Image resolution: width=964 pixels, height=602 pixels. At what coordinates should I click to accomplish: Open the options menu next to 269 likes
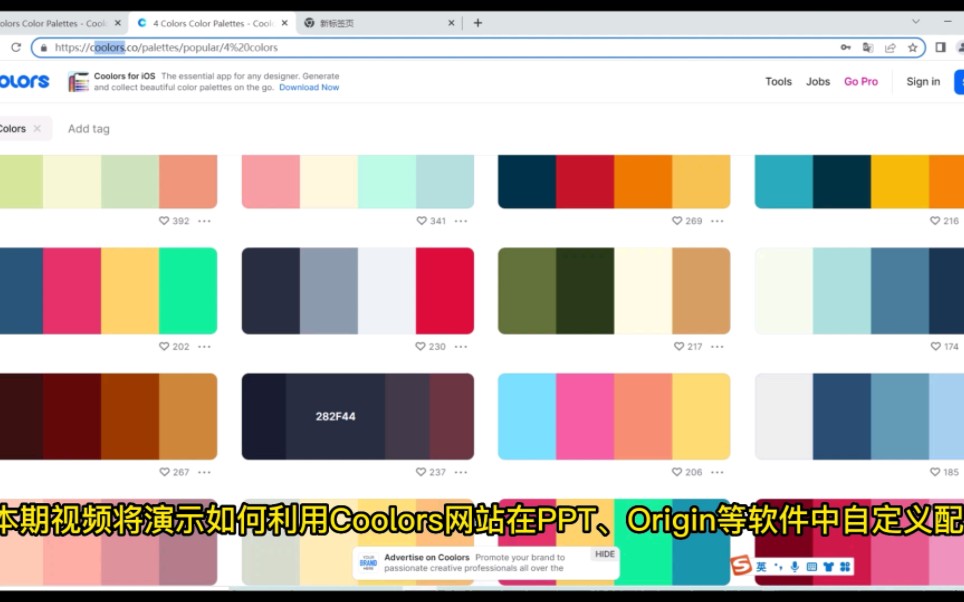[716, 221]
